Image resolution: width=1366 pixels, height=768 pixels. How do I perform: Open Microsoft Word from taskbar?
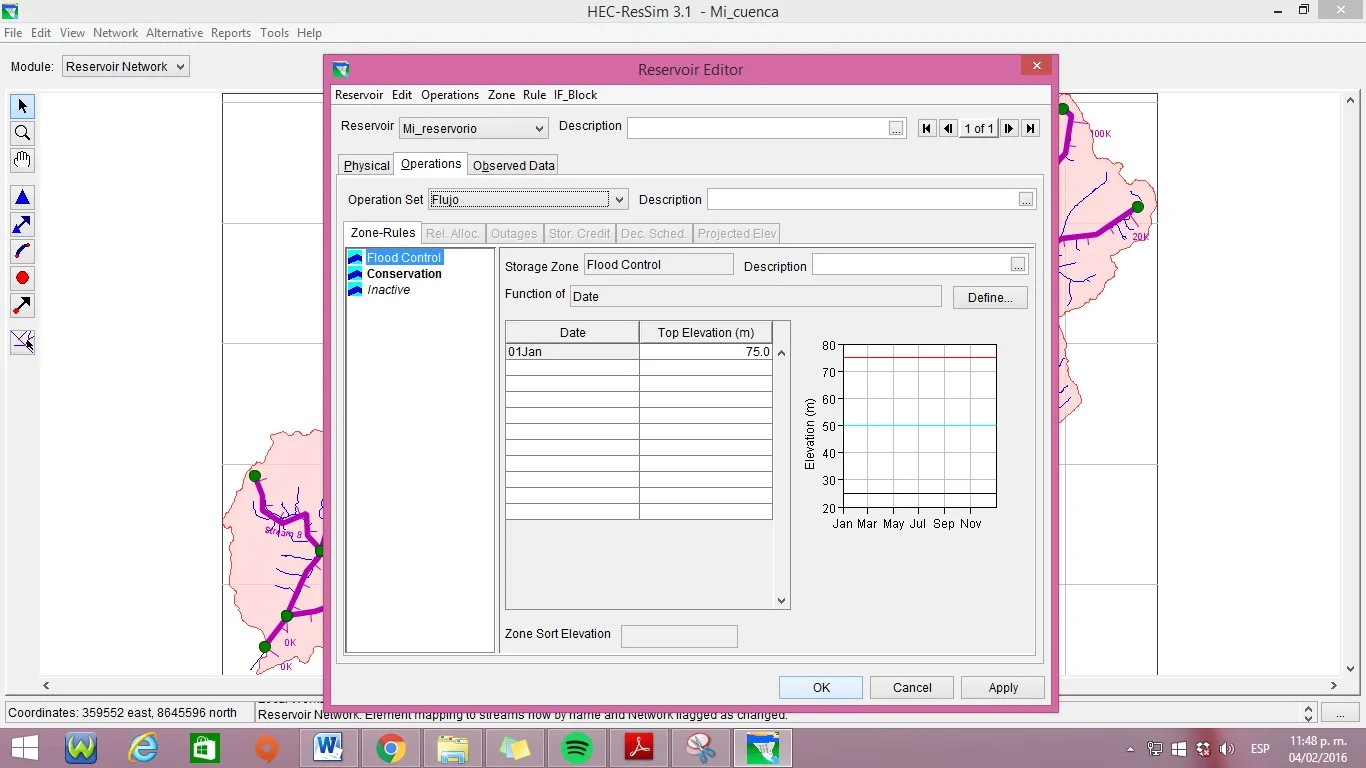(x=328, y=748)
